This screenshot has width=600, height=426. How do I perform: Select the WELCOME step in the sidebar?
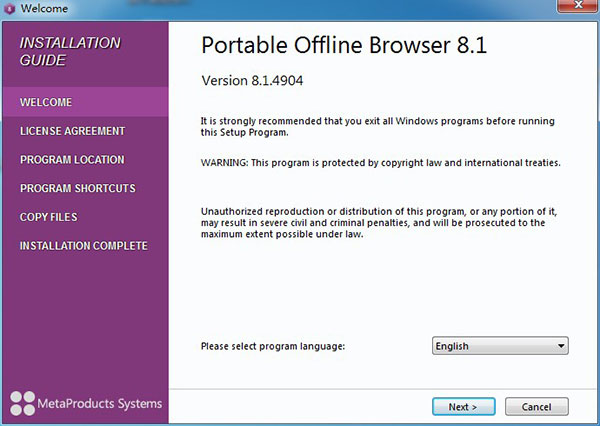(x=85, y=102)
